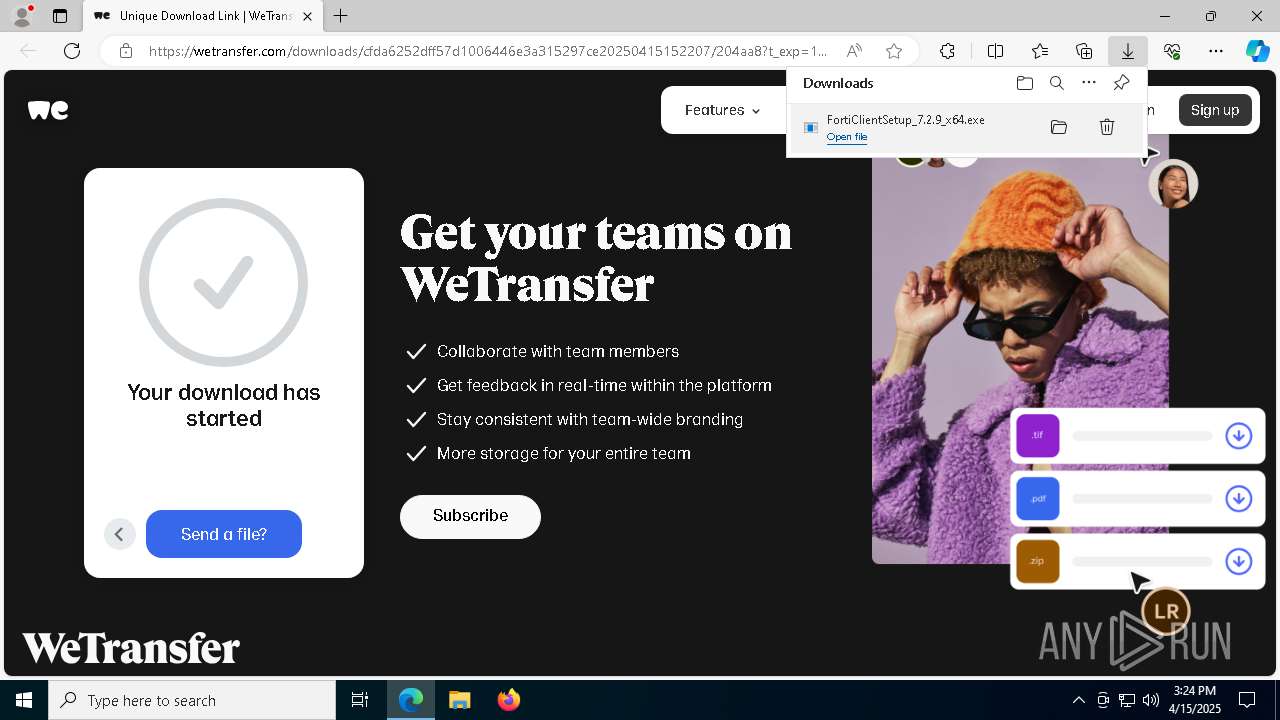Open Browser essentials icon
This screenshot has height=720, width=1280.
(1172, 51)
